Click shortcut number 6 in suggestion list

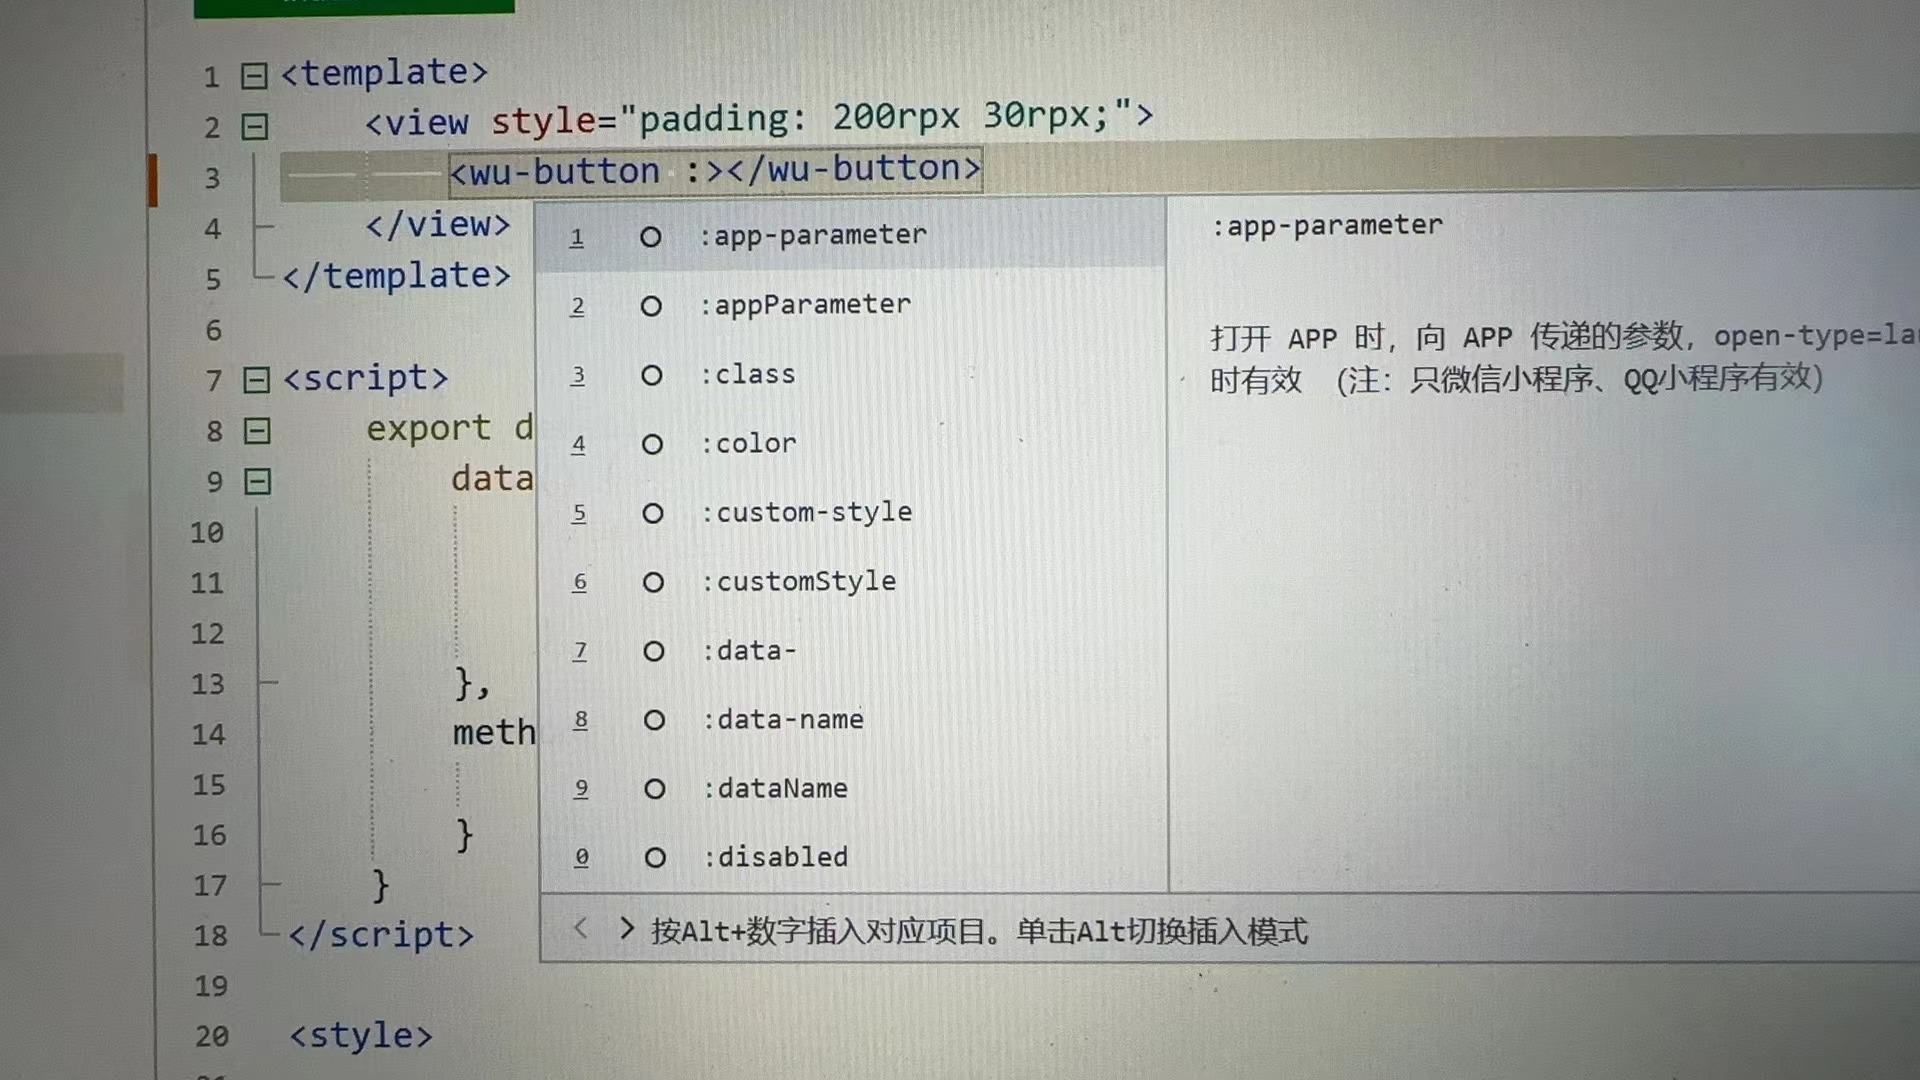[579, 583]
